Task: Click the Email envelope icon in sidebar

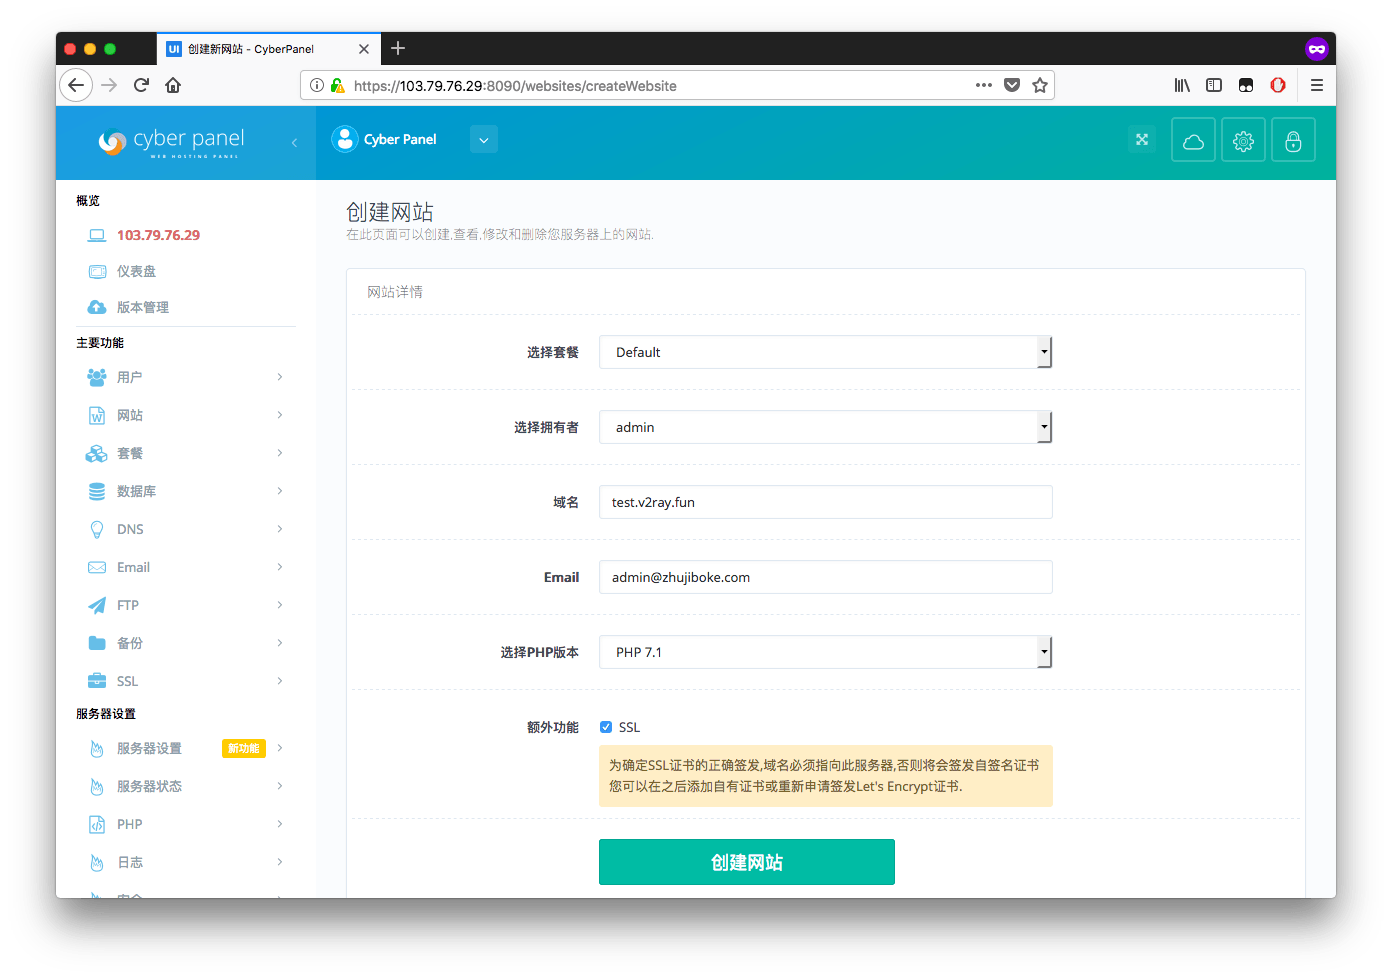Action: point(97,567)
